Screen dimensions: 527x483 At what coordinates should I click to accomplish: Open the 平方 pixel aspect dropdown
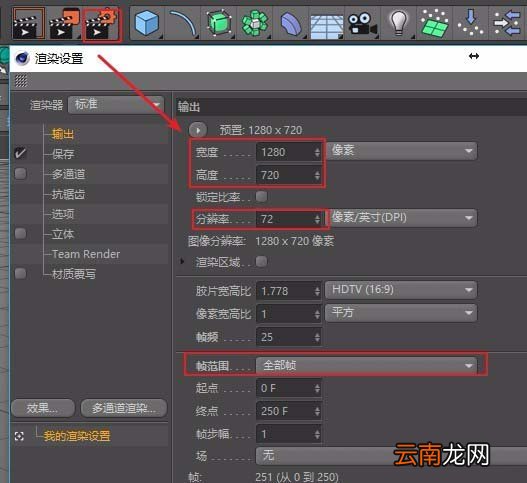pos(401,313)
